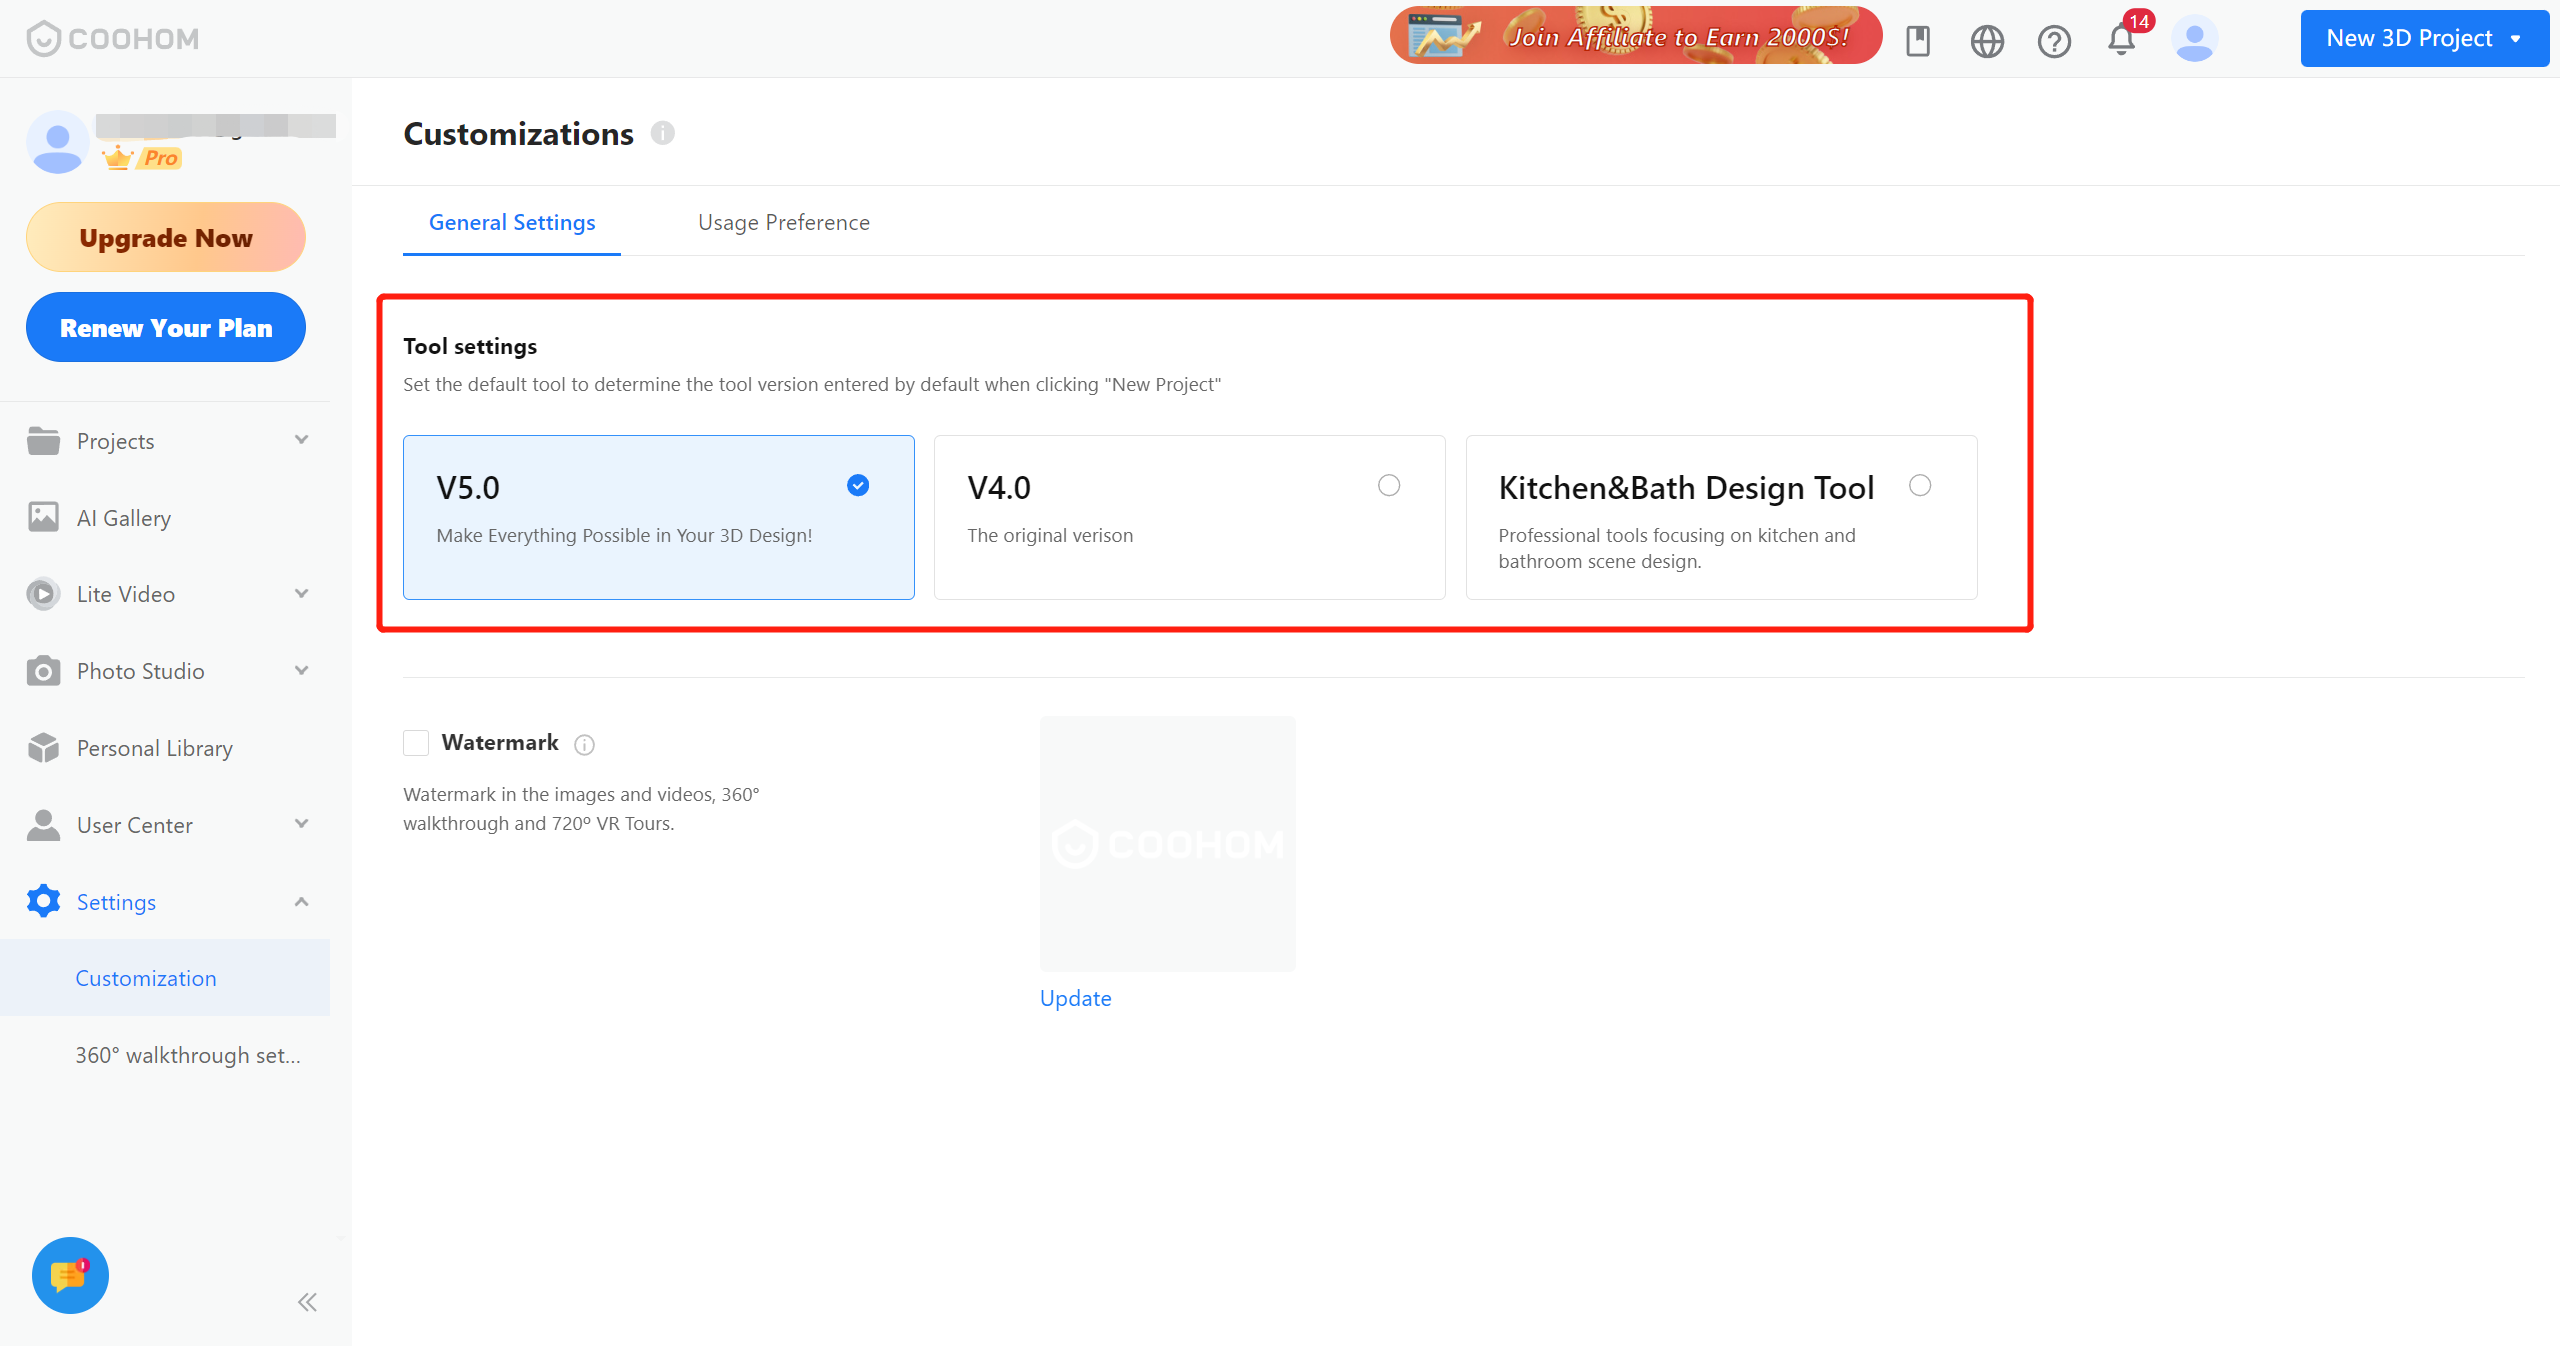2560x1346 pixels.
Task: Click the help question mark icon
Action: (x=2054, y=41)
